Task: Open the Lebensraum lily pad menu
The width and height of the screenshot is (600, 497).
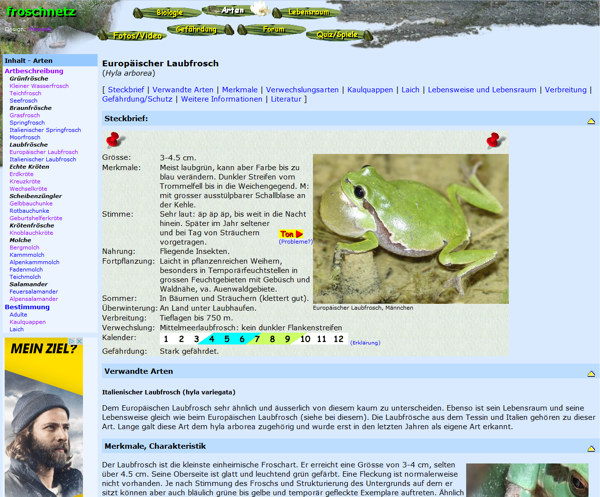Action: [308, 13]
